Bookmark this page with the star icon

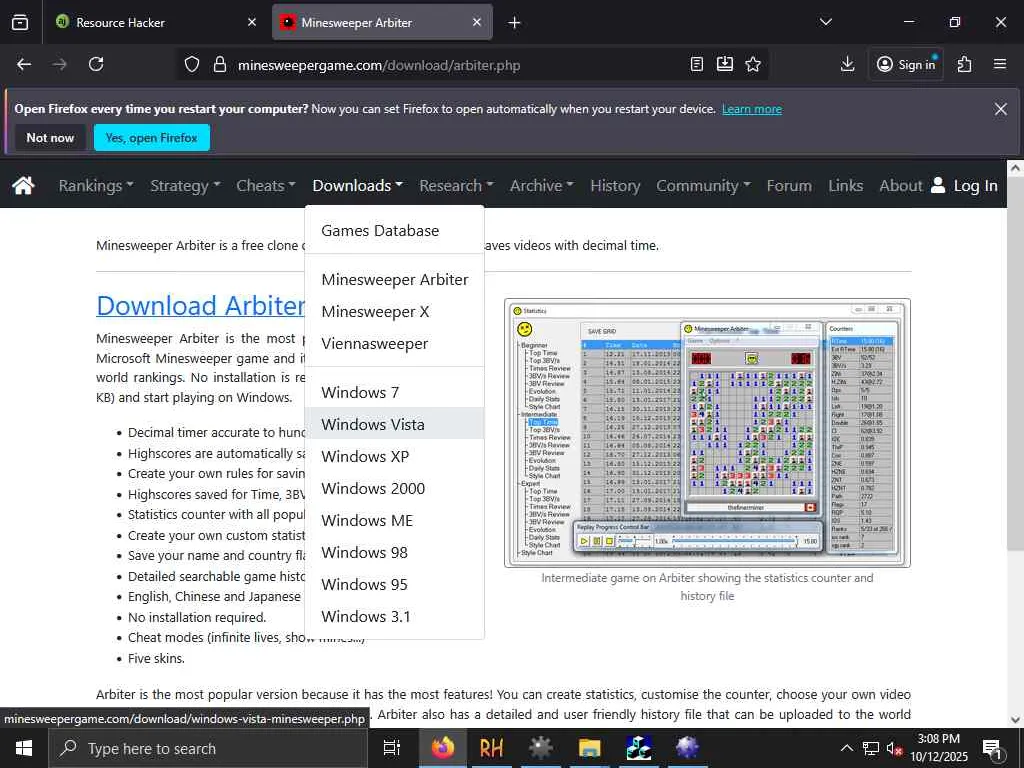point(753,64)
